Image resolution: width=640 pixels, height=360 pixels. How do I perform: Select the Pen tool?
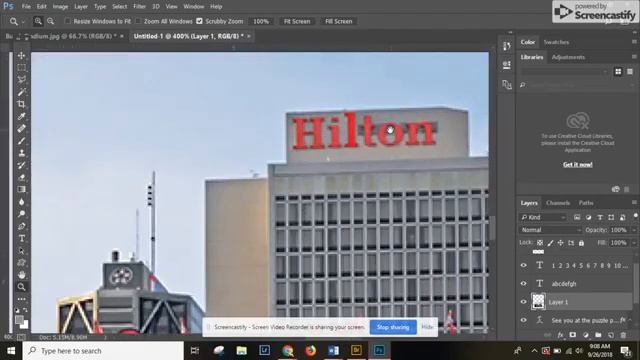click(x=22, y=226)
